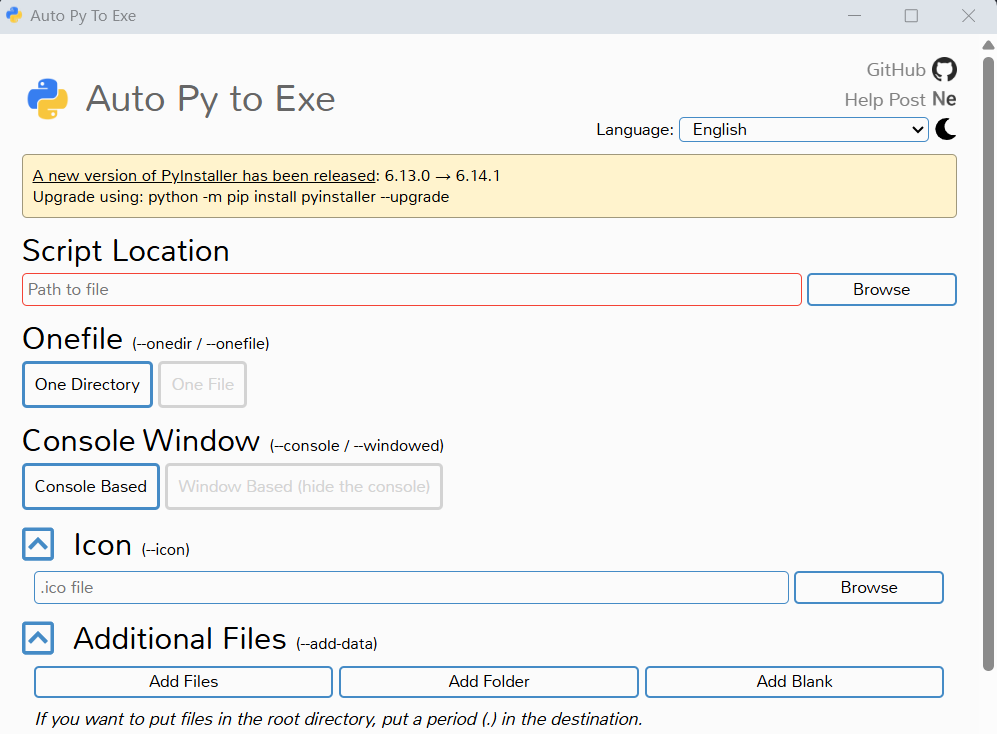Select the One File option
Viewport: 997px width, 734px height.
click(203, 384)
